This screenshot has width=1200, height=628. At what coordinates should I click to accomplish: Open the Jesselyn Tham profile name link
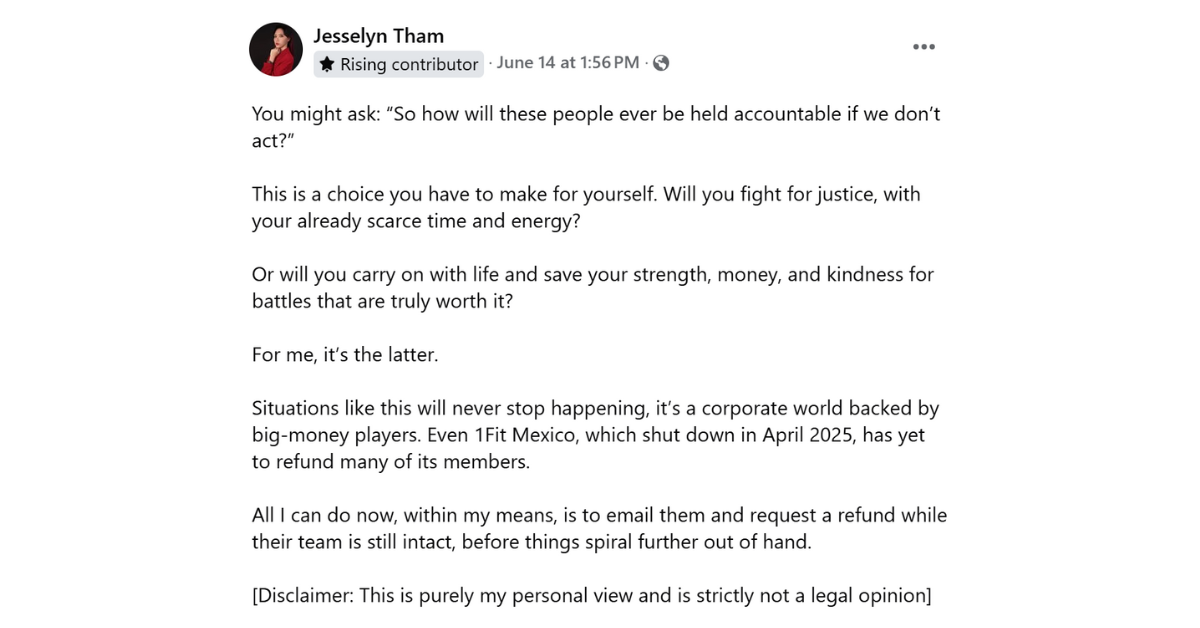click(379, 36)
